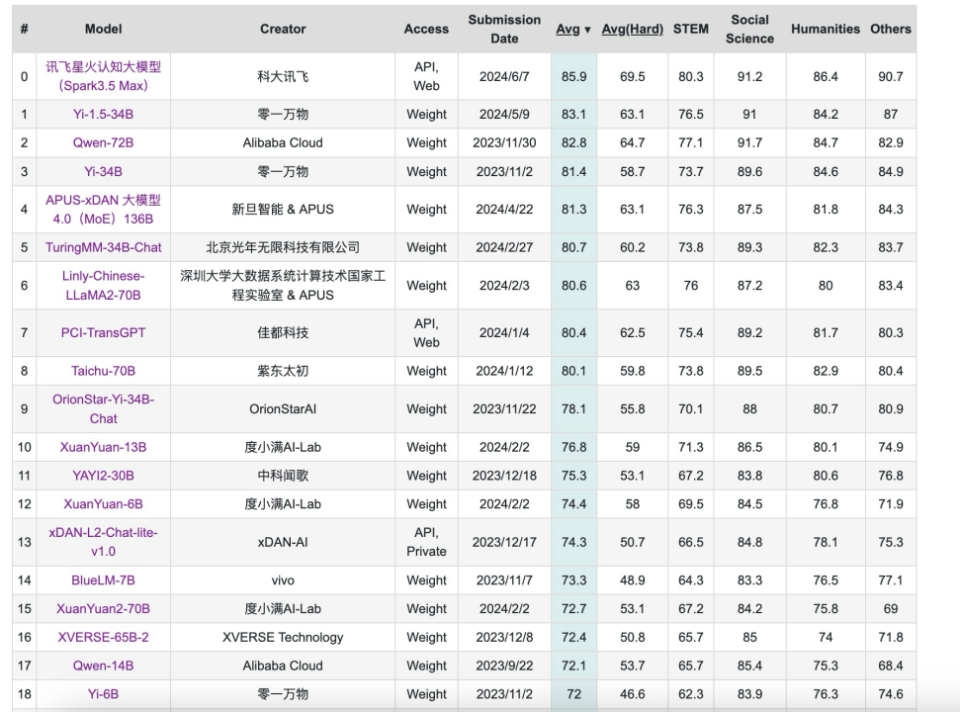Click the Model column header
This screenshot has height=712, width=960.
pyautogui.click(x=103, y=29)
